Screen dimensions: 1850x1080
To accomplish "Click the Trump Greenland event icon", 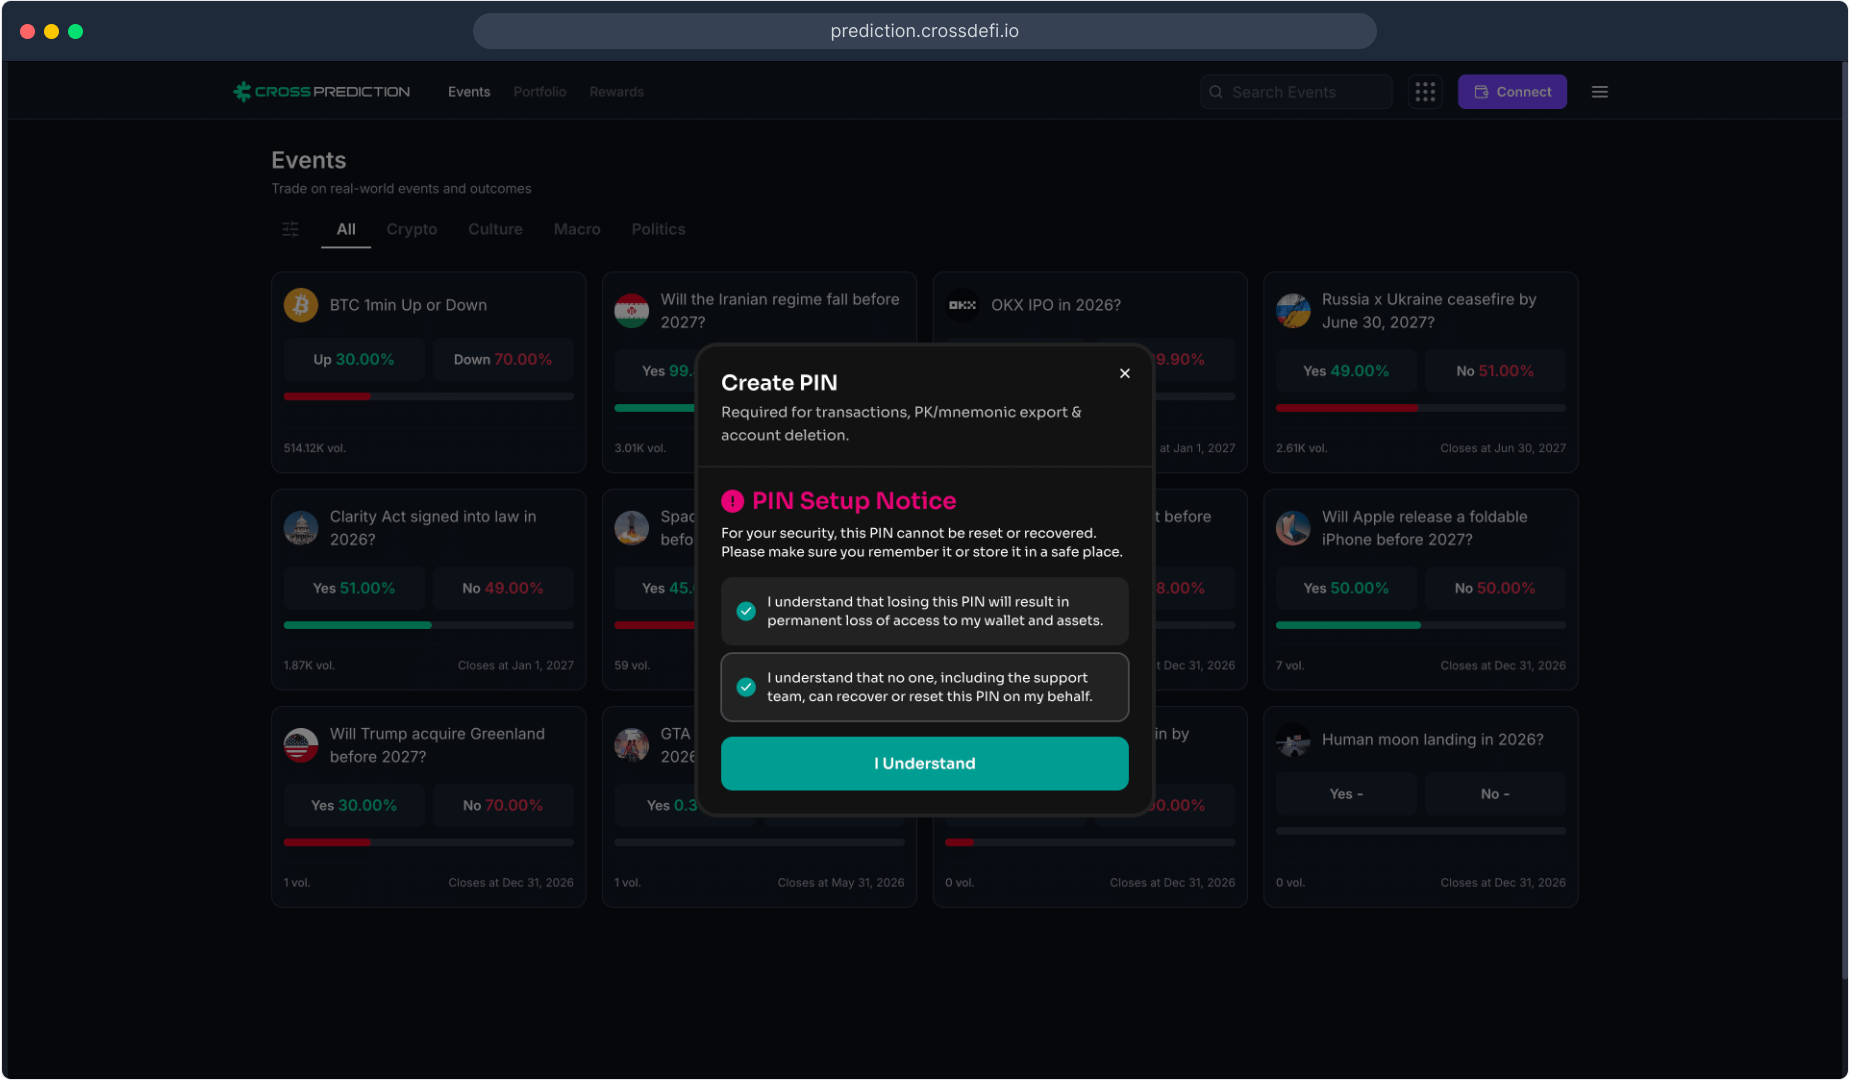I will click(x=301, y=745).
